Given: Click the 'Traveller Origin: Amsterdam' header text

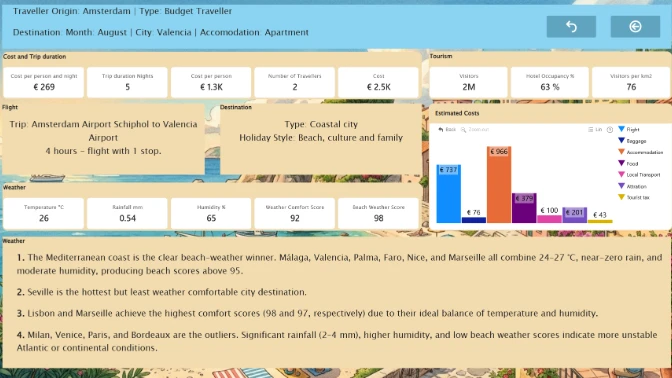Looking at the screenshot, I should pyautogui.click(x=72, y=11).
